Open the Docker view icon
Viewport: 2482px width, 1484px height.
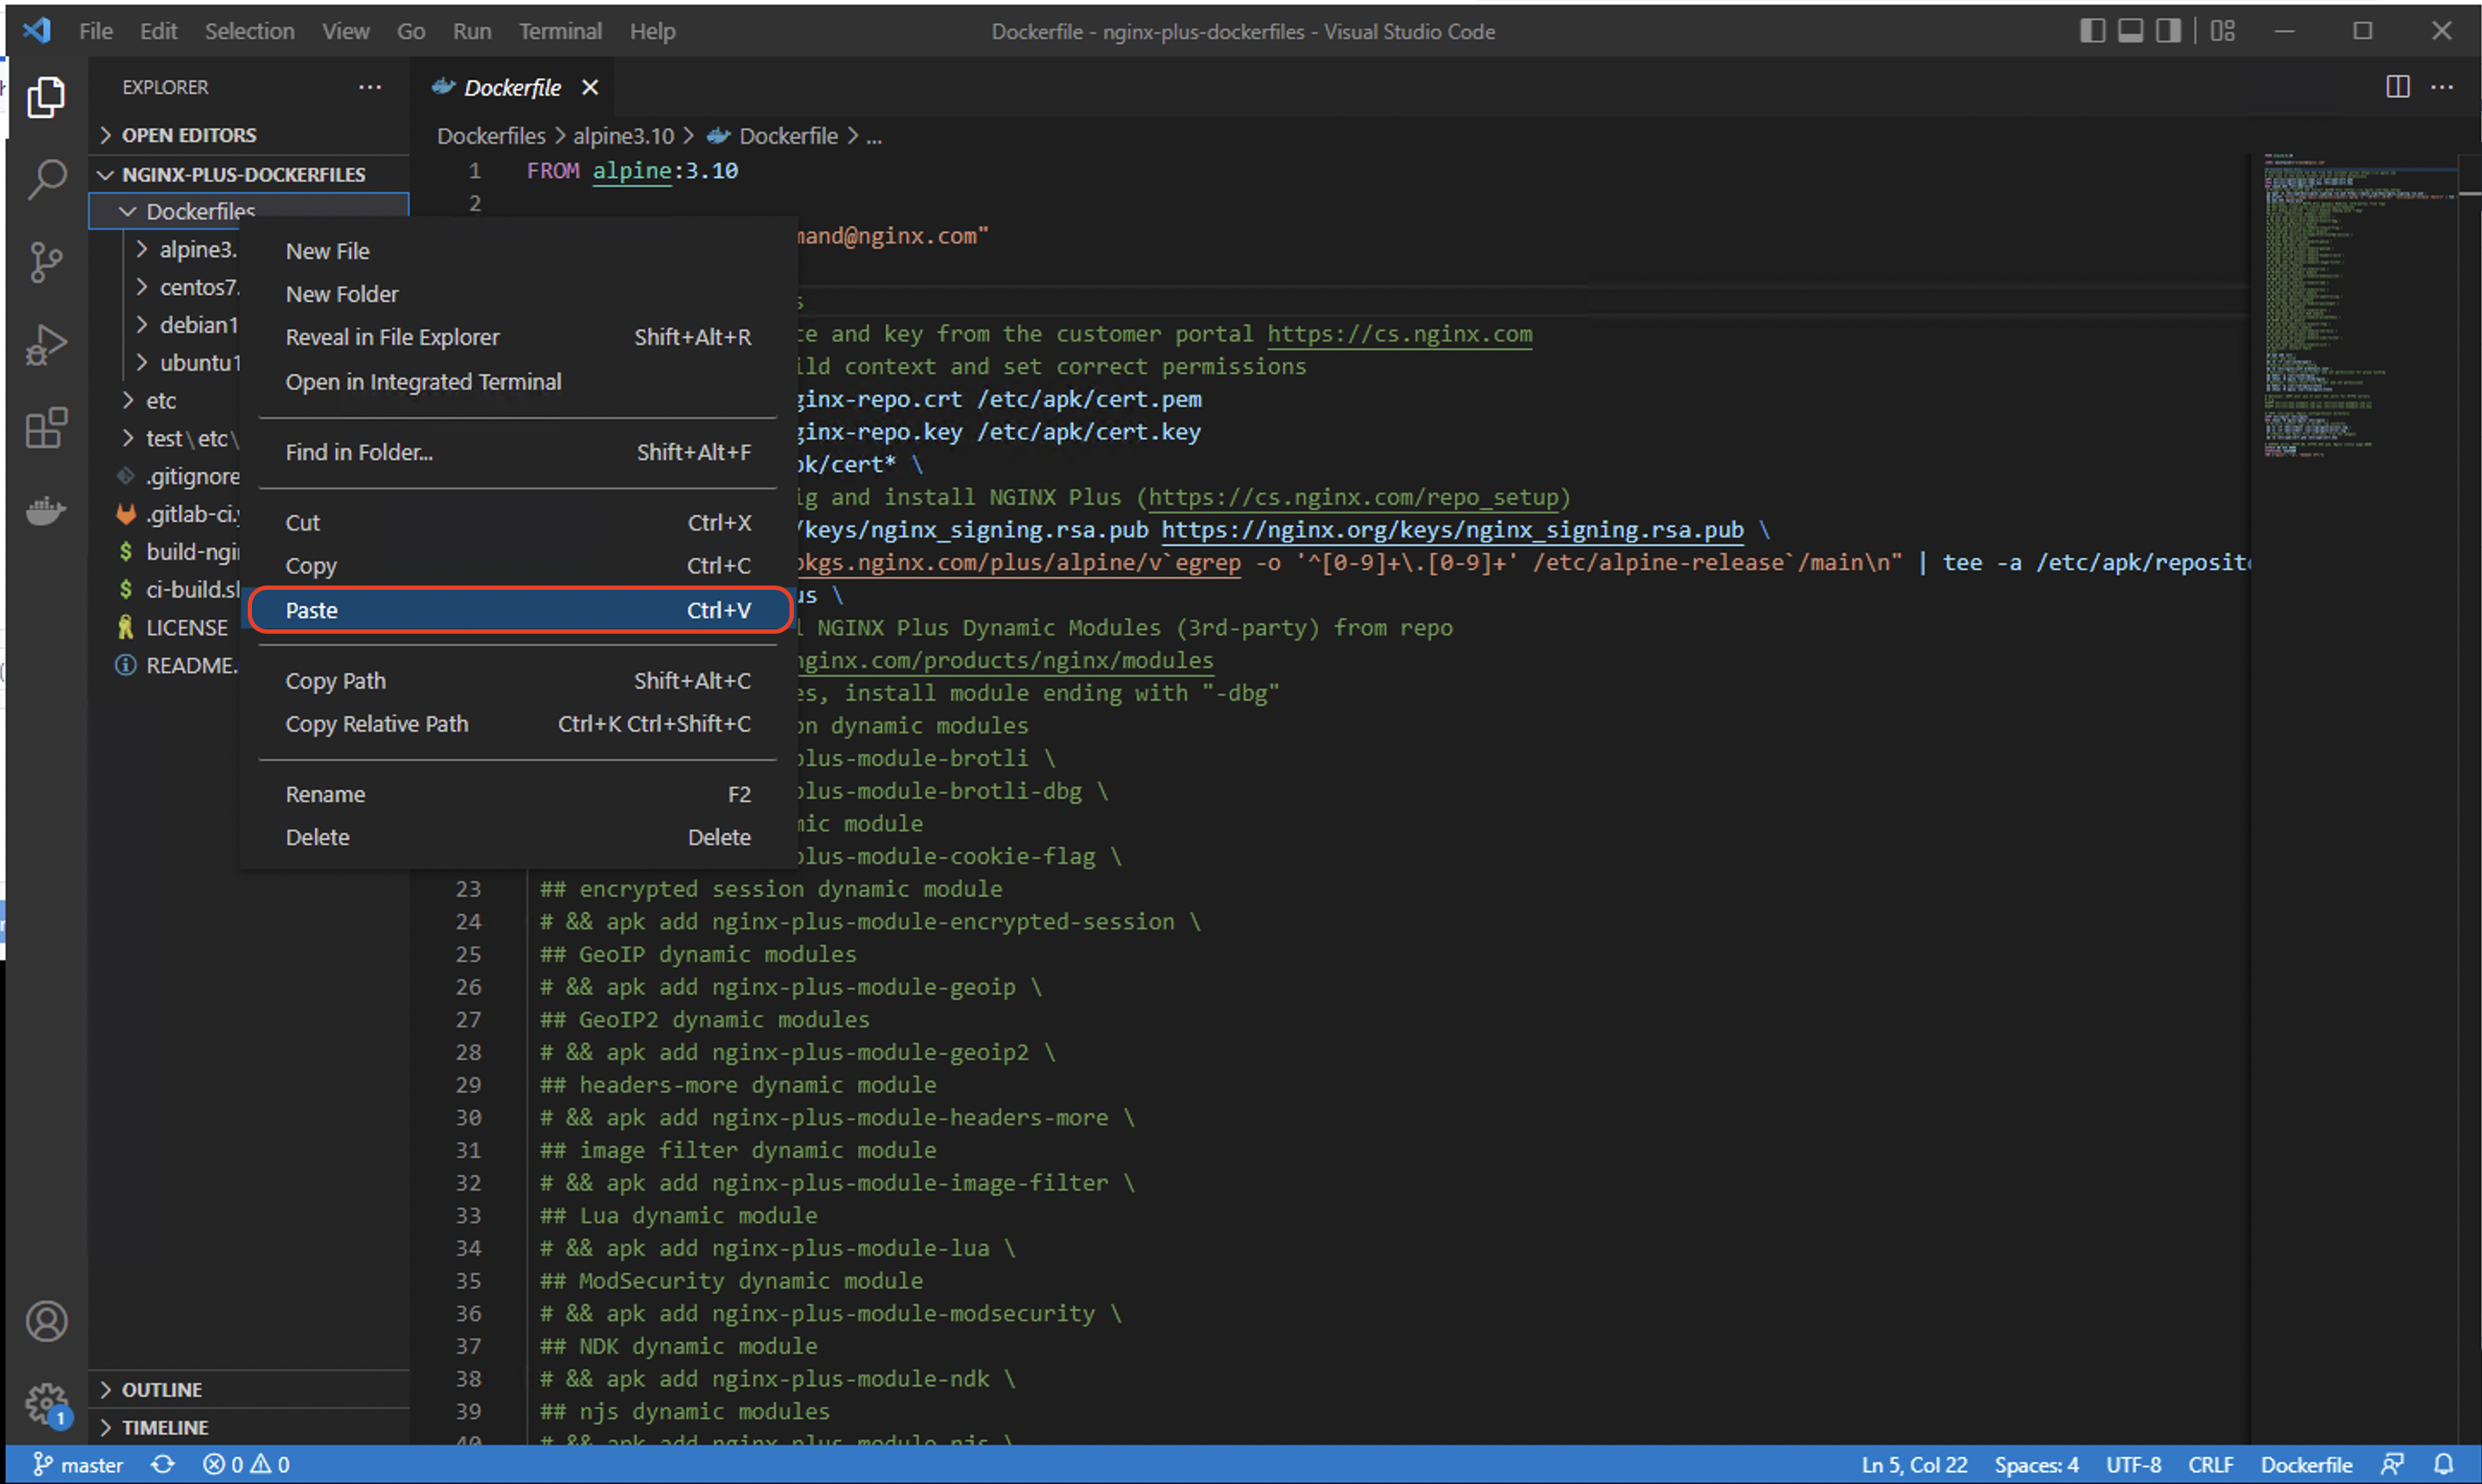coord(46,511)
